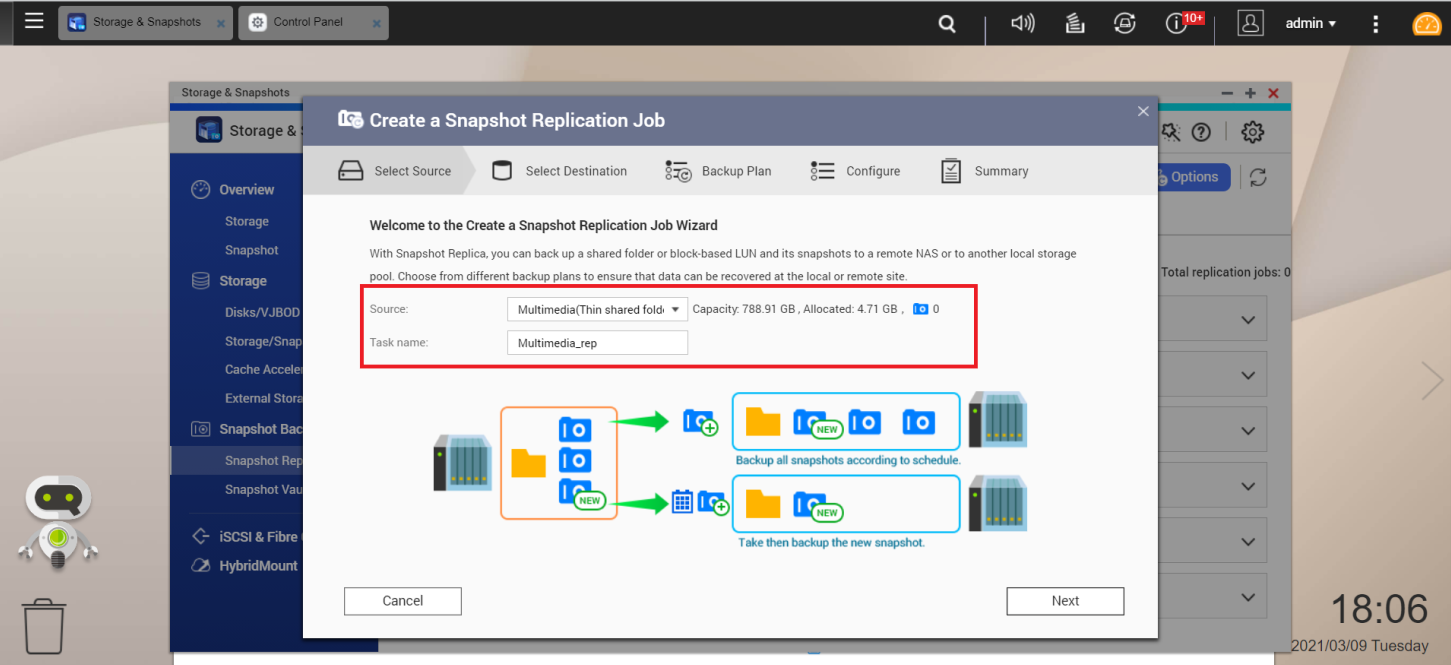The image size is (1451, 665).
Task: Open Storage & Snapshots settings gear
Action: [x=1252, y=132]
